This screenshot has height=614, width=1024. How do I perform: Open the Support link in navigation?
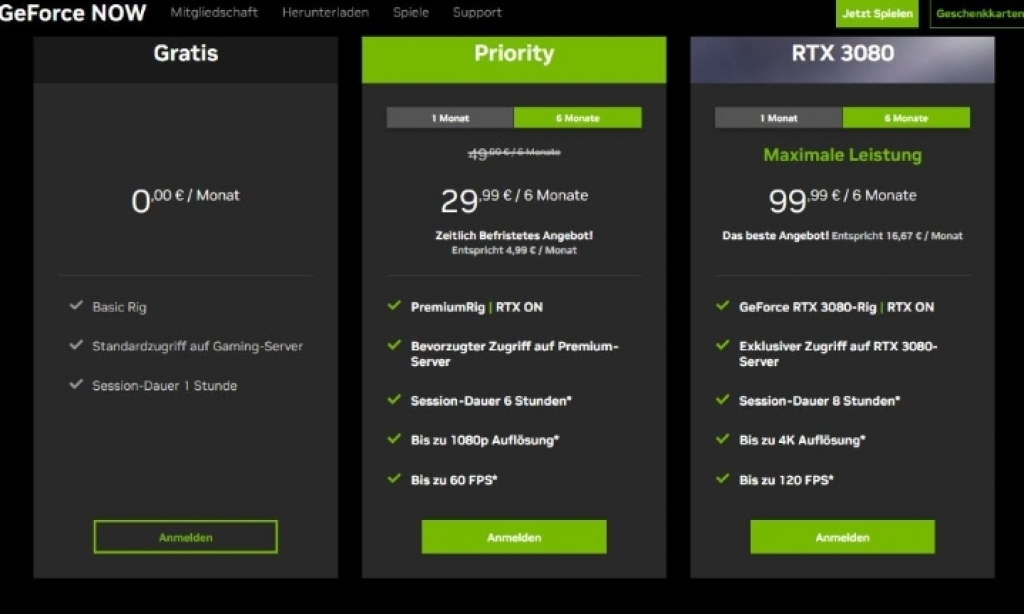coord(477,13)
